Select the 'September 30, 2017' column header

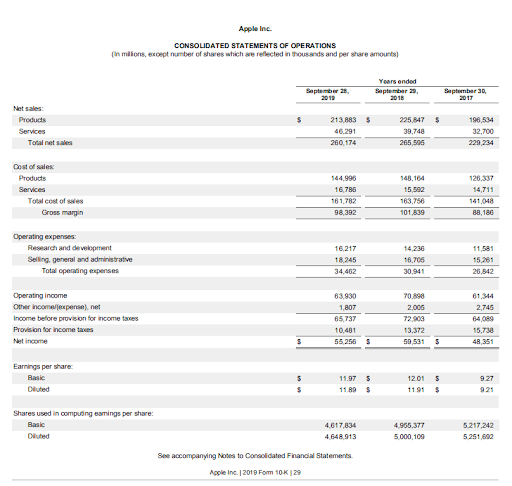point(465,94)
